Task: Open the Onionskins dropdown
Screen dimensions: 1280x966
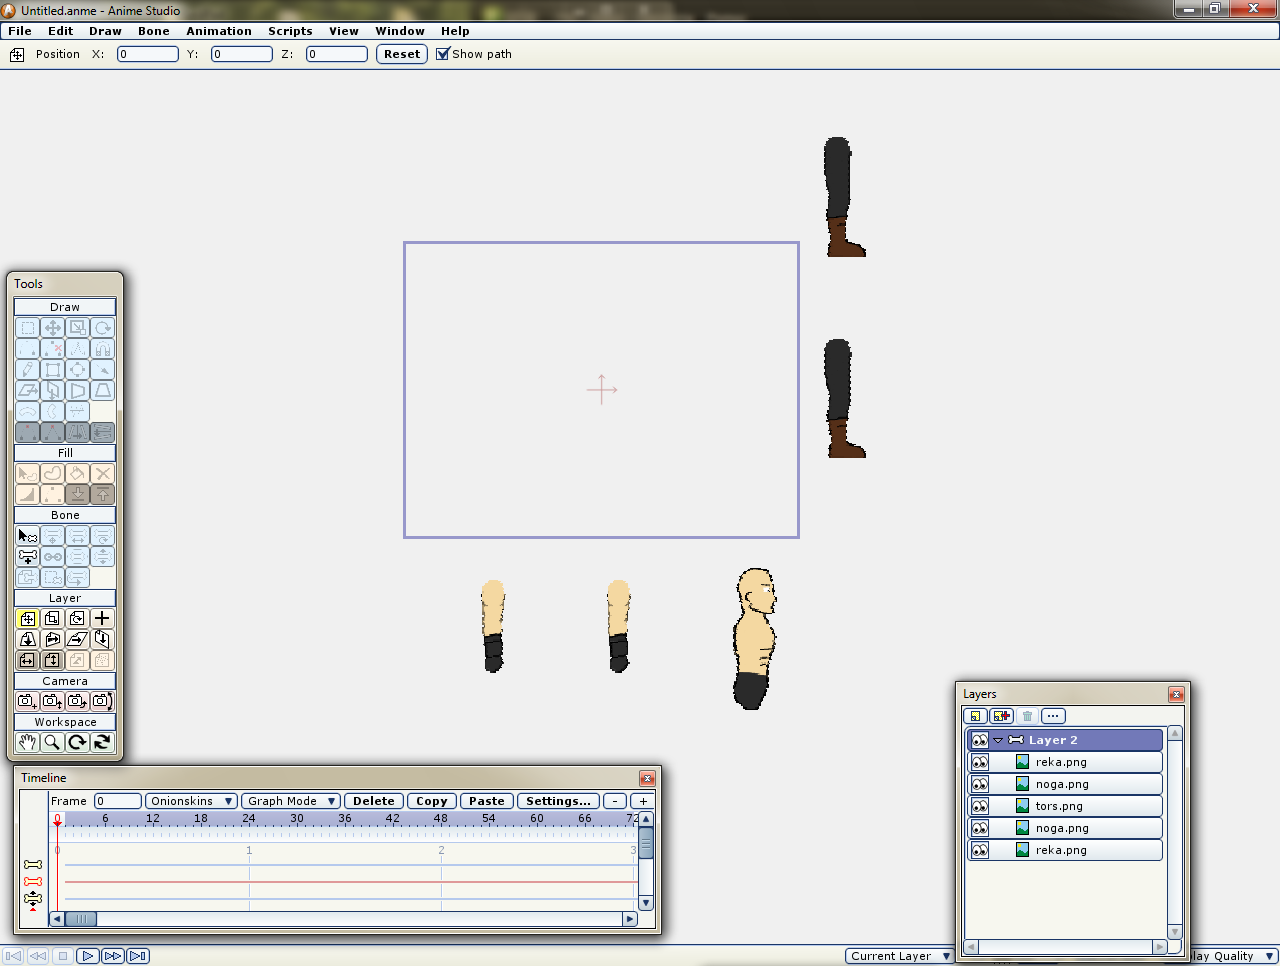Action: click(x=190, y=801)
